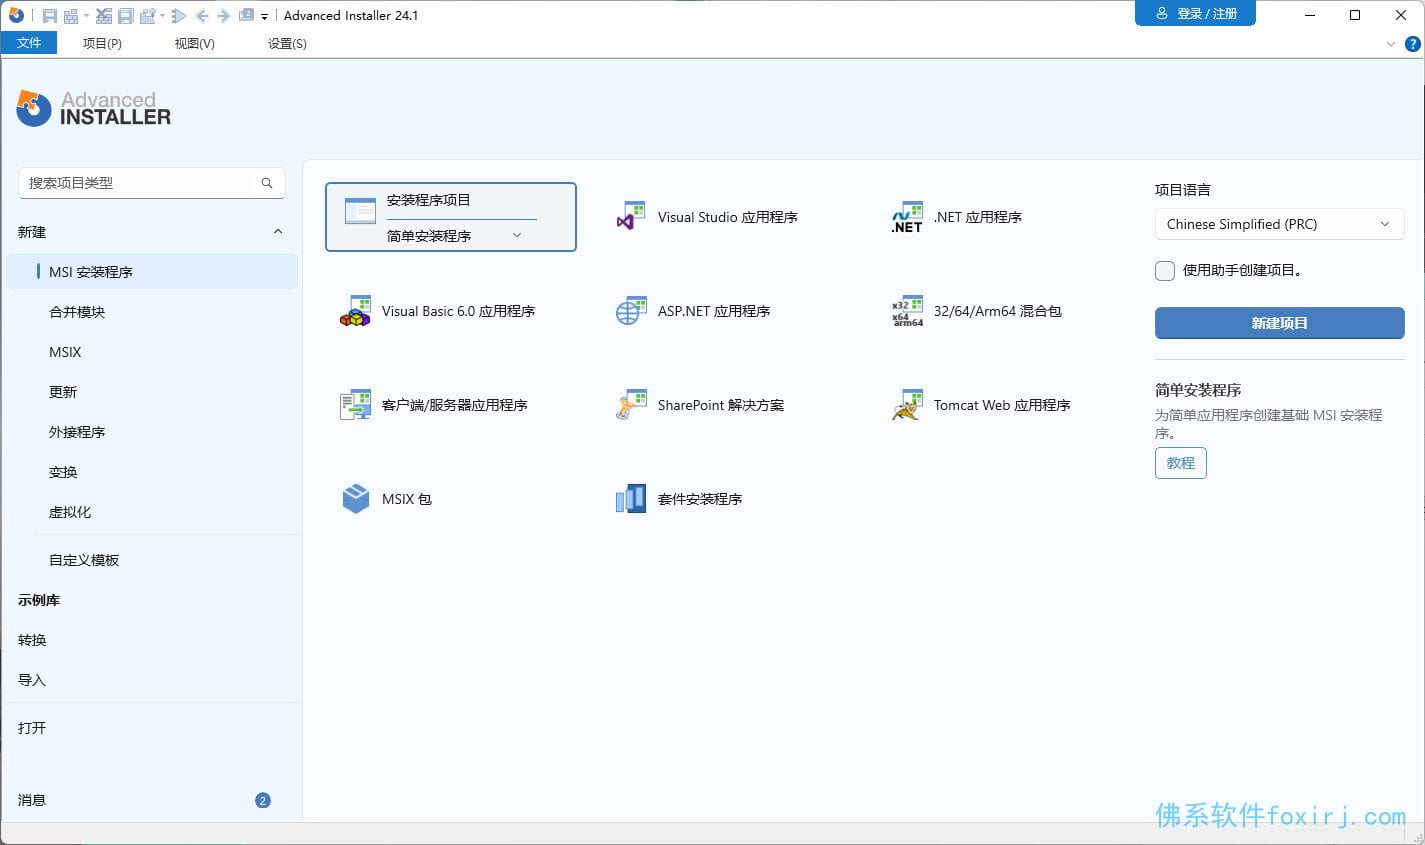
Task: Click the search magnifier icon in search box
Action: coord(267,183)
